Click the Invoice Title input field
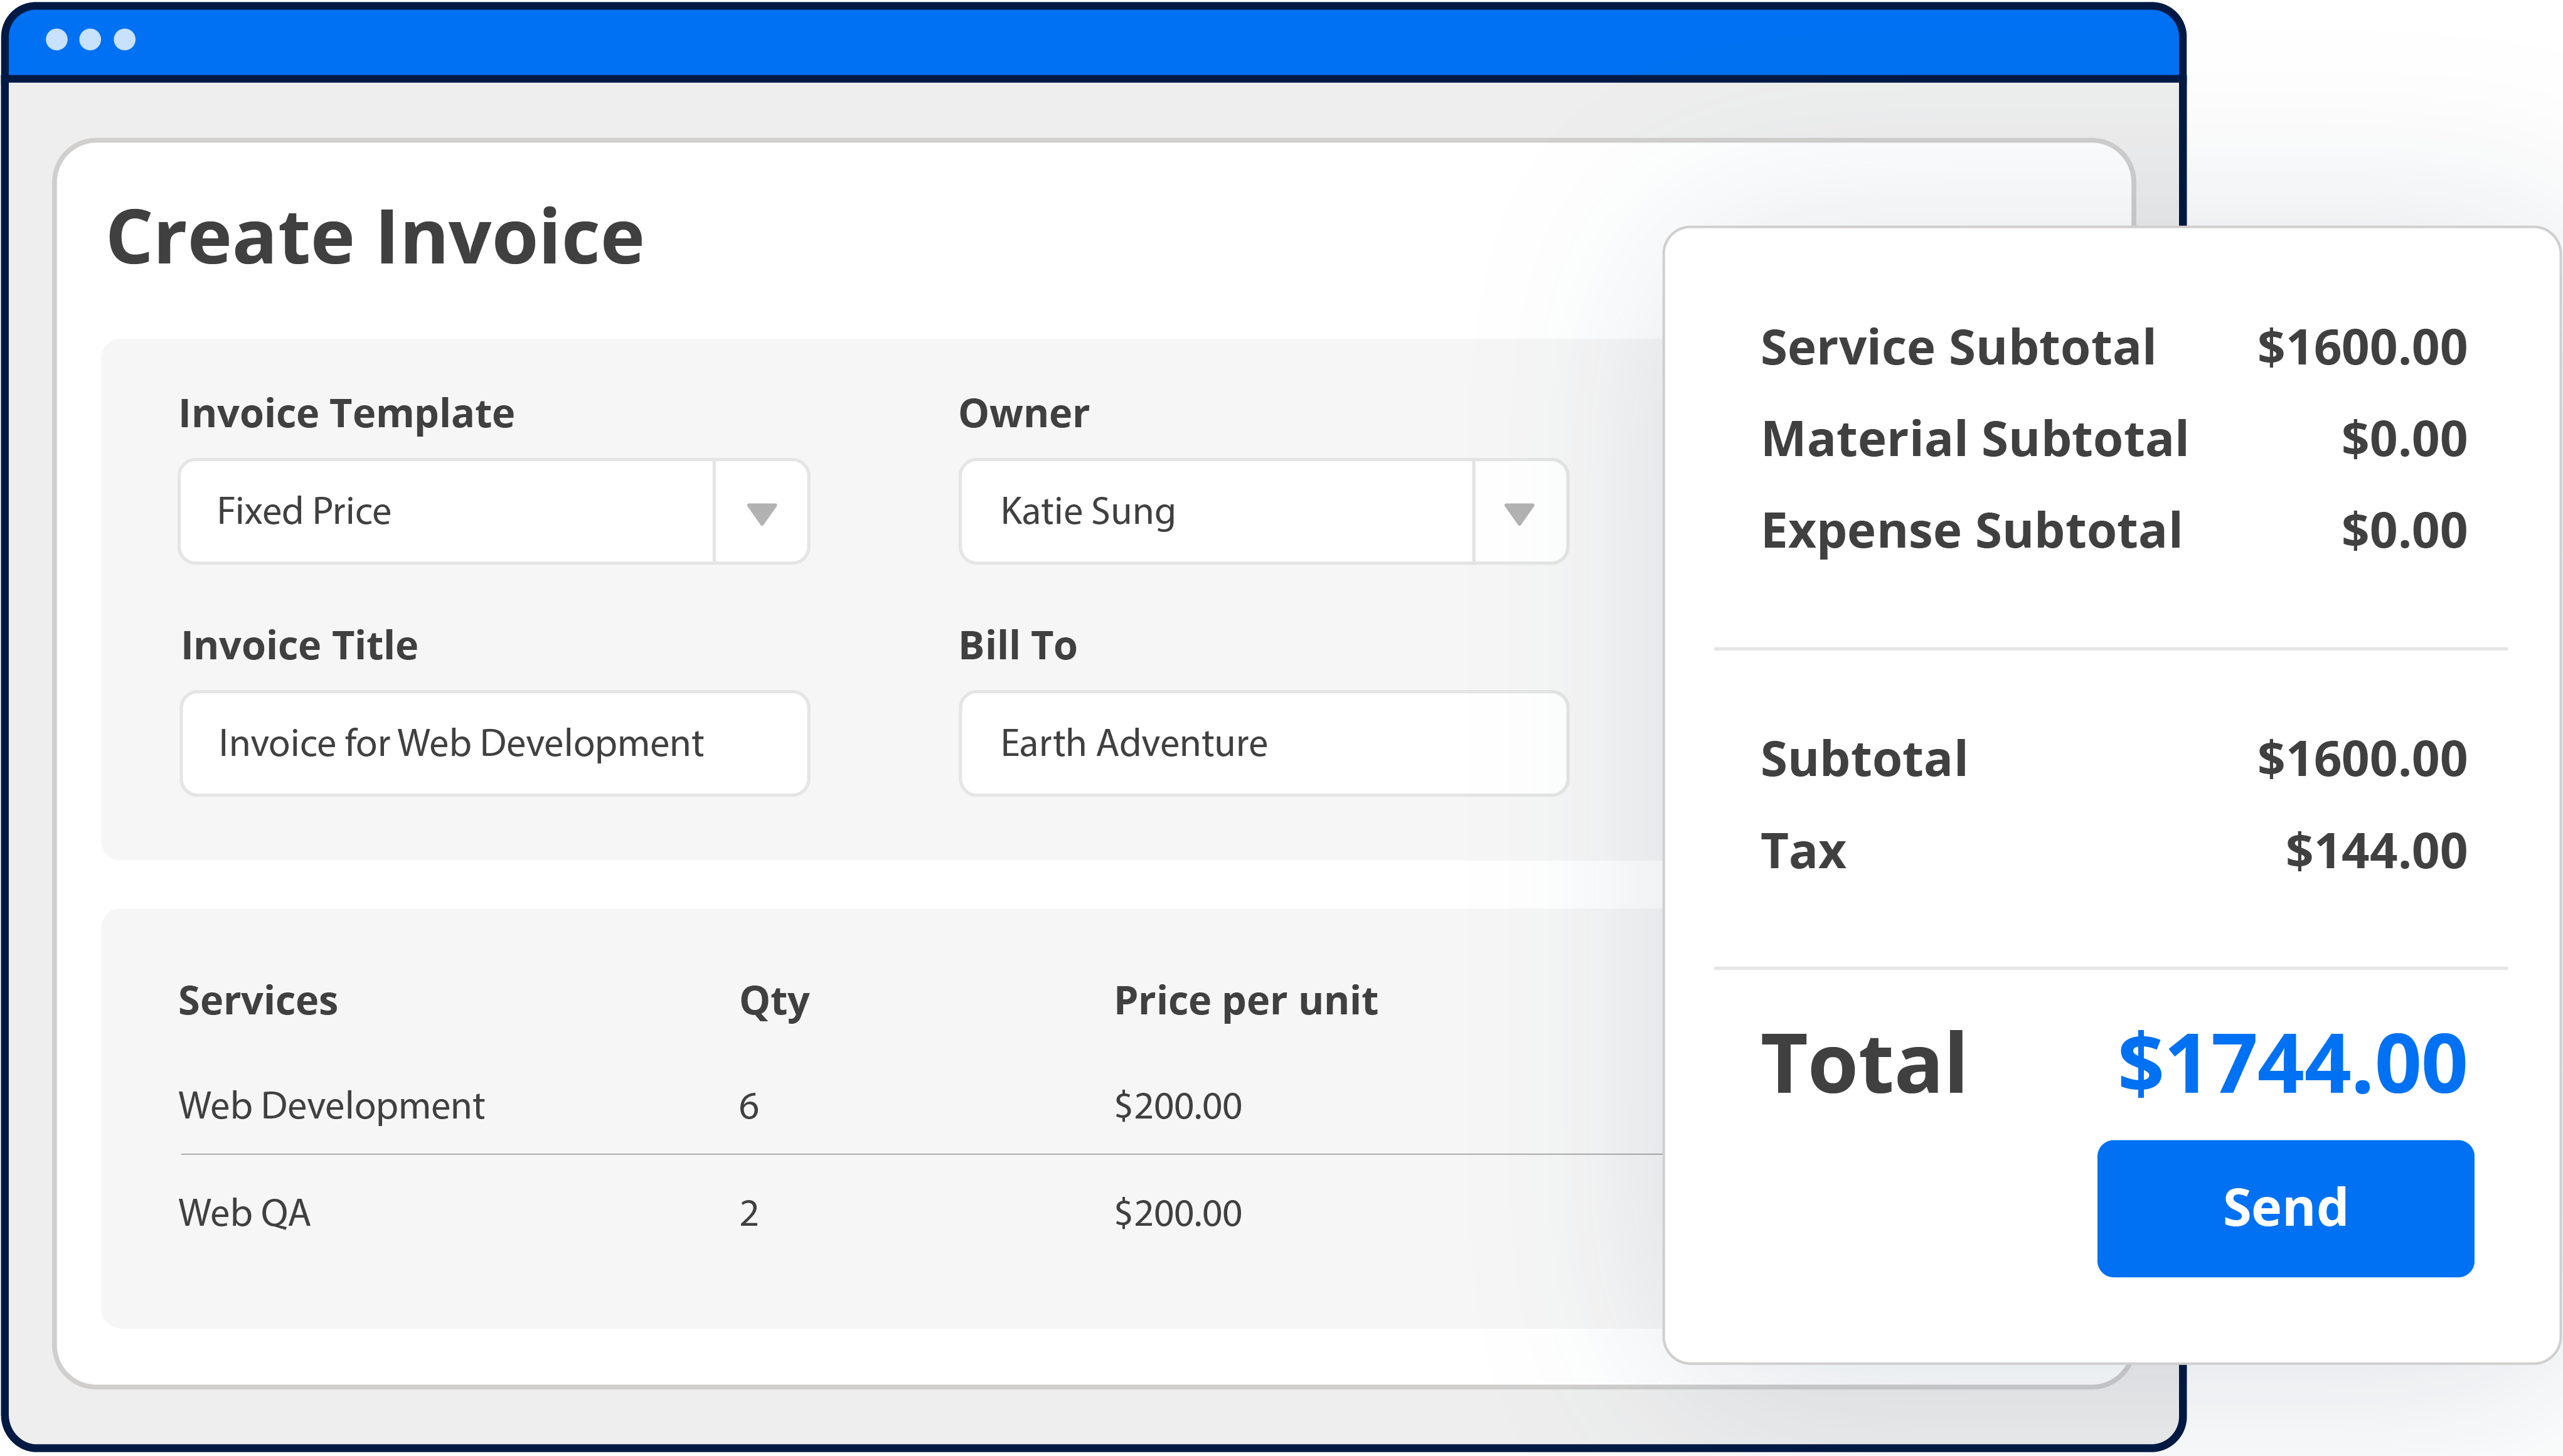2563x1456 pixels. [494, 743]
